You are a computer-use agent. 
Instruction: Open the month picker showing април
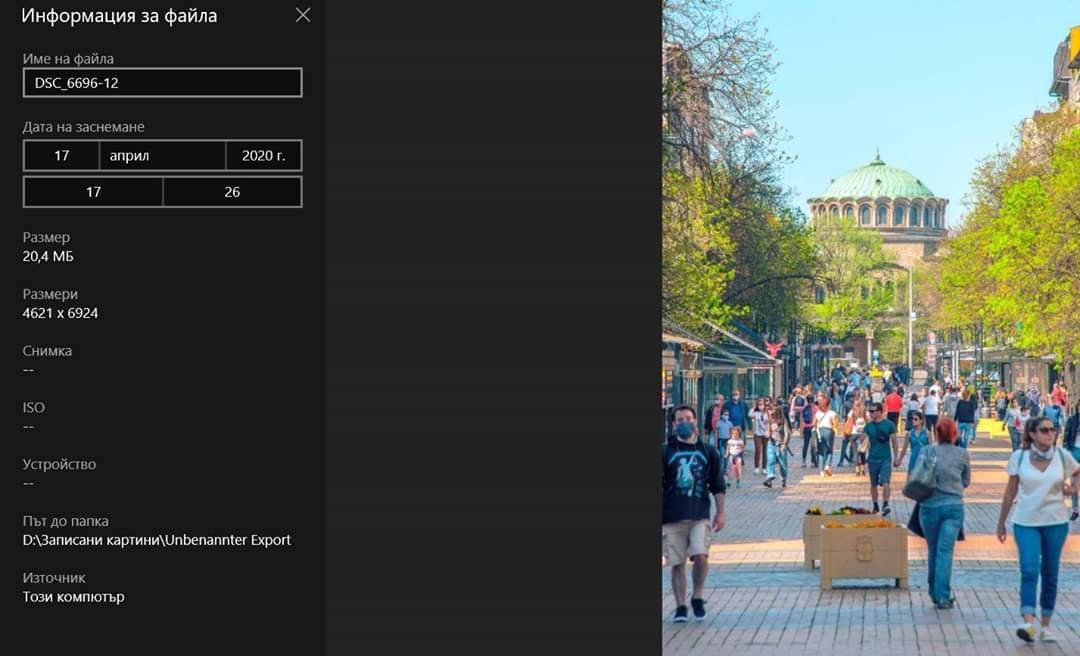pos(162,156)
